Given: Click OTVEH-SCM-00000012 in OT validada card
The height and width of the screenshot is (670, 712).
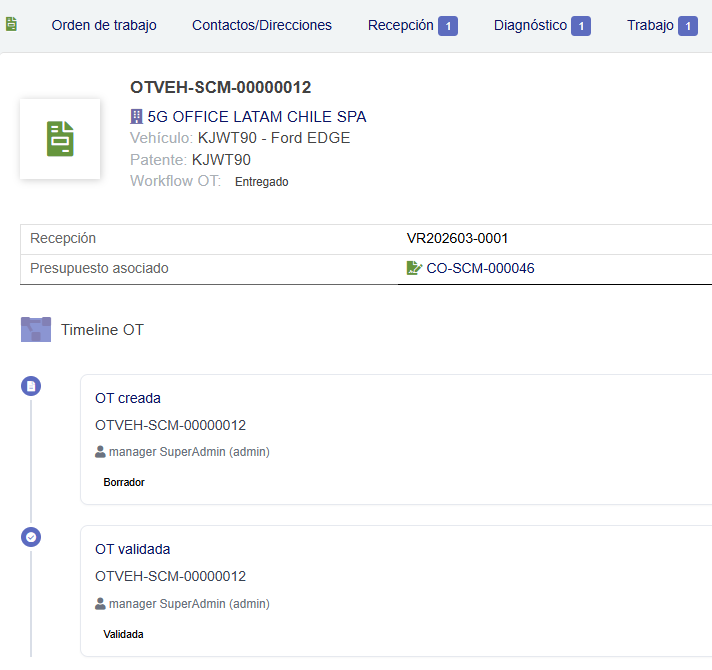Looking at the screenshot, I should point(170,576).
